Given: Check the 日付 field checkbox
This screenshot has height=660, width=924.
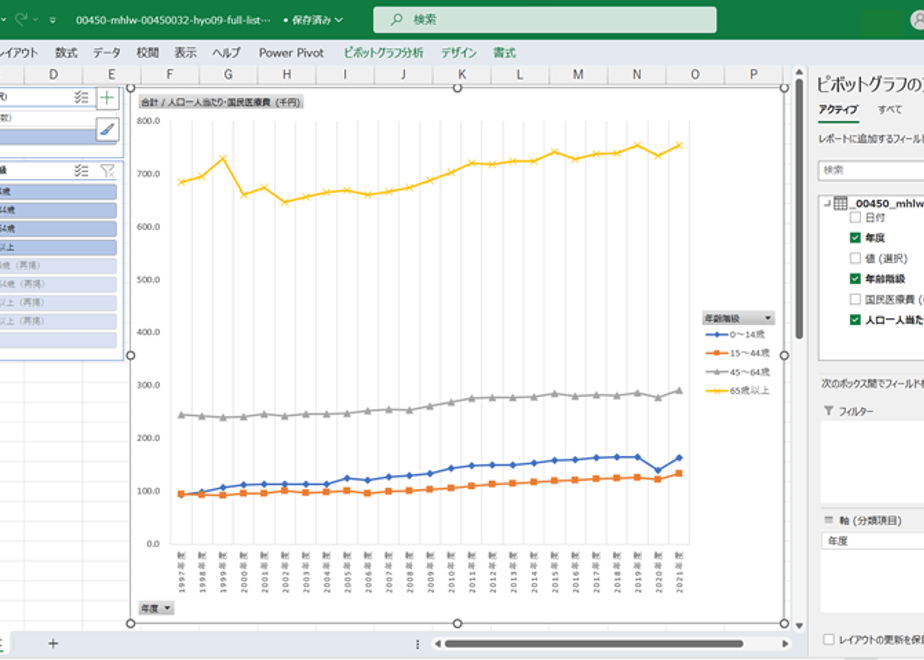Looking at the screenshot, I should (x=855, y=217).
